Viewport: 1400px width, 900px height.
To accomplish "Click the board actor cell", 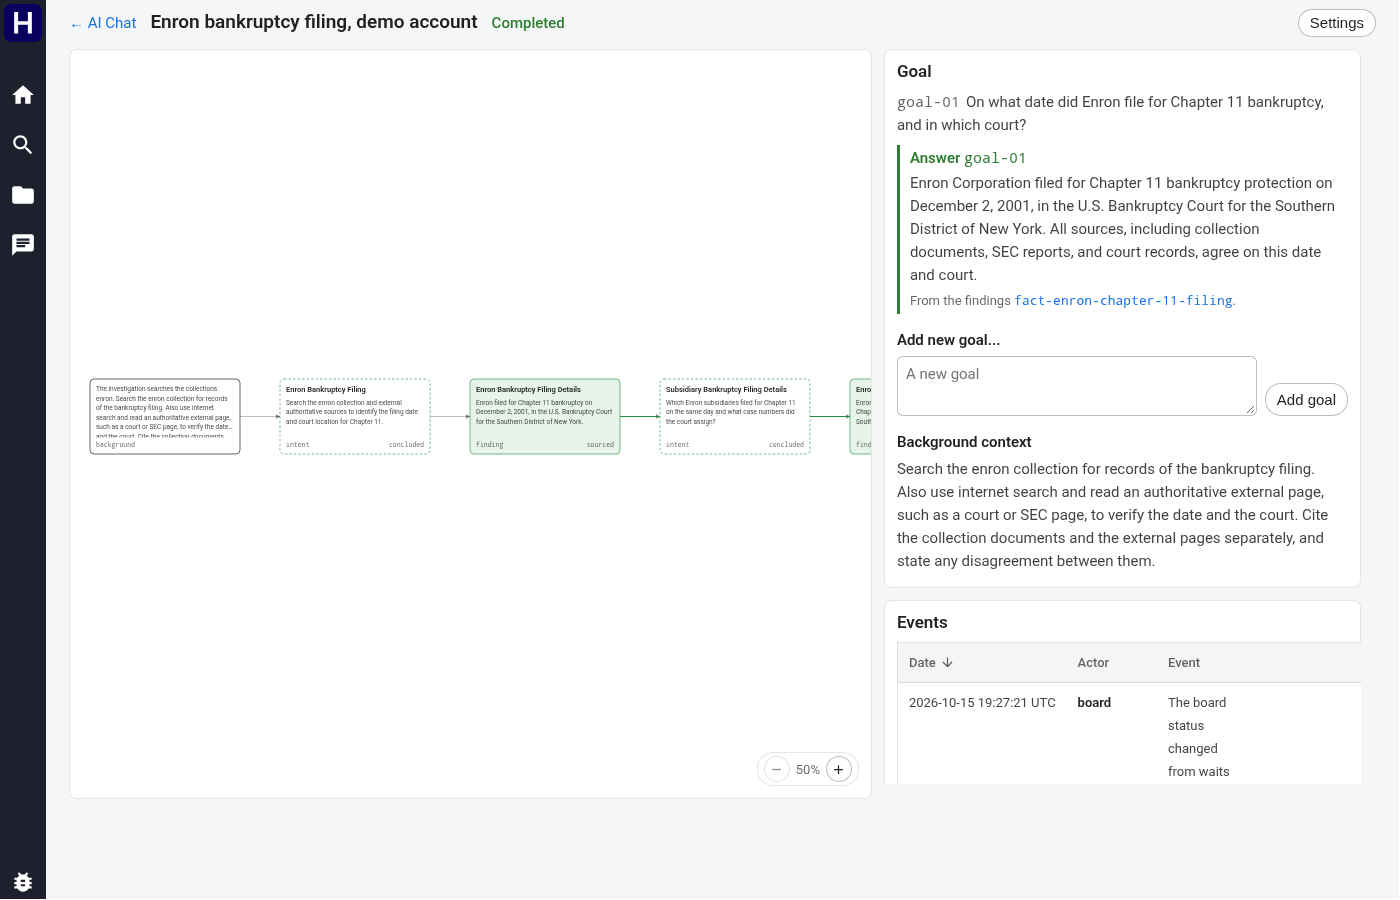I will click(1094, 703).
